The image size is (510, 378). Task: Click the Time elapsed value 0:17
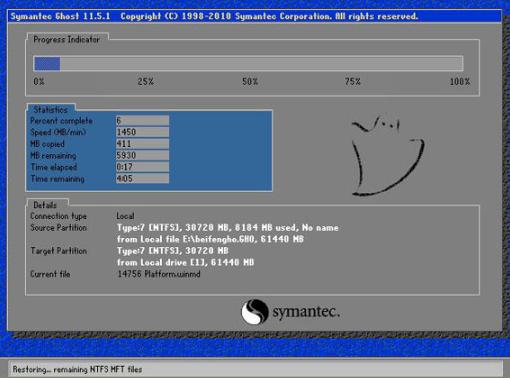[142, 167]
